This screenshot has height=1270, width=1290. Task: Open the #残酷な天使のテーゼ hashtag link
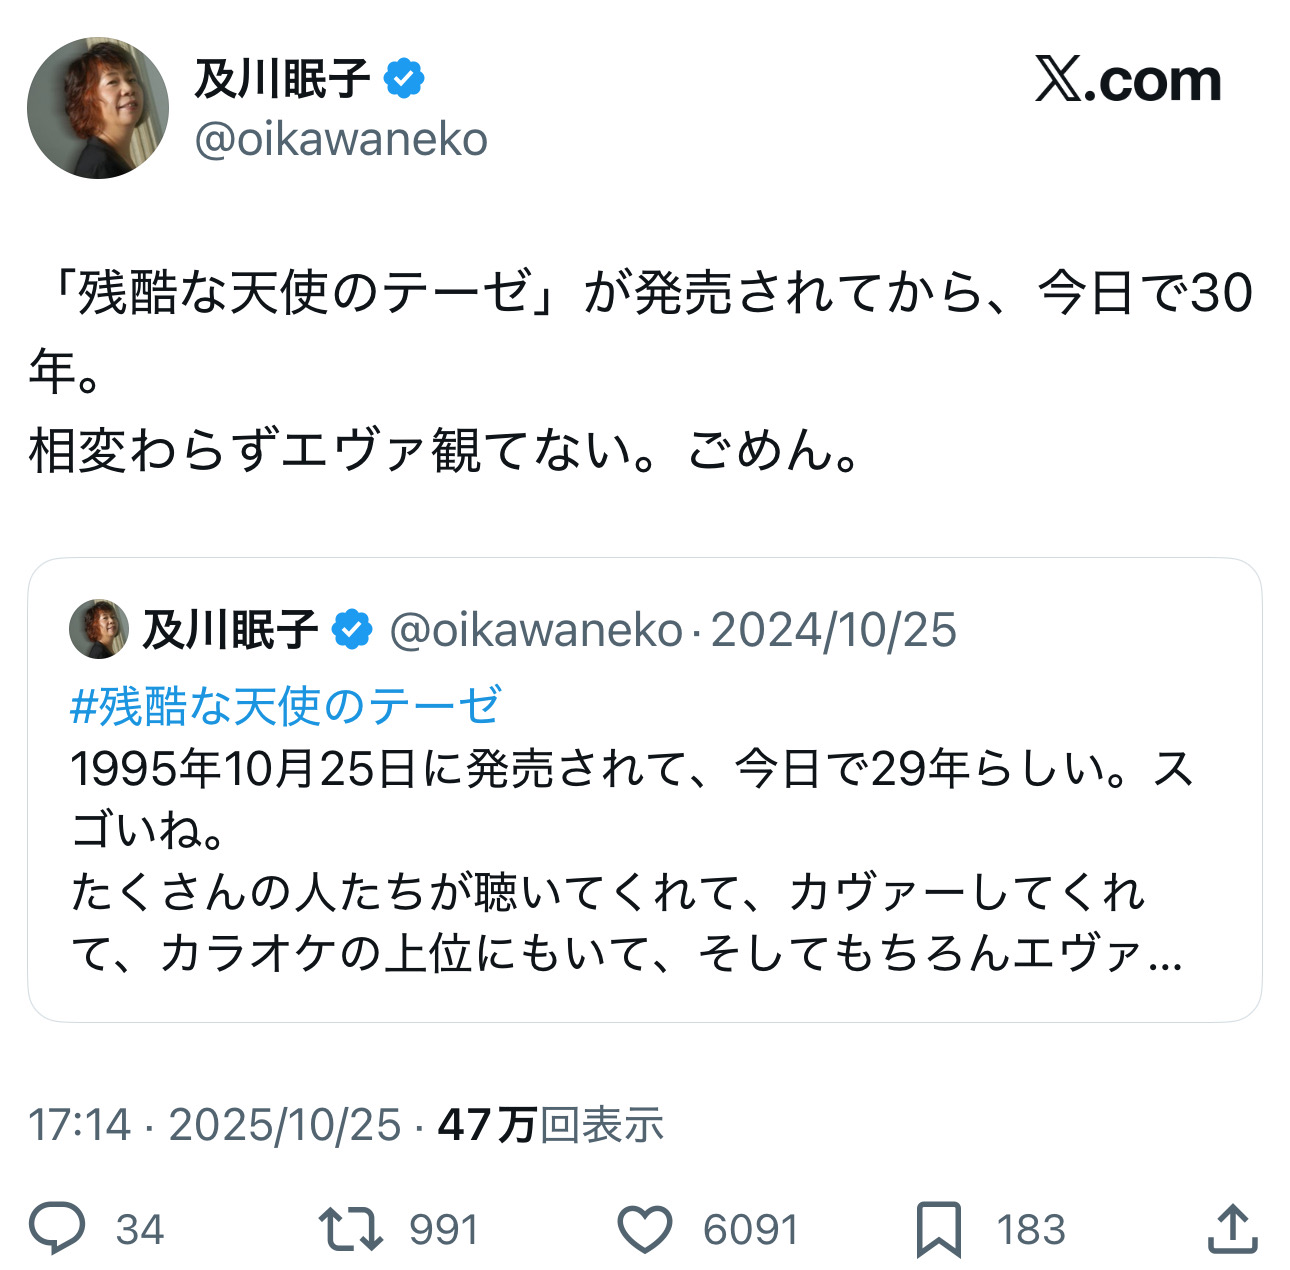pos(285,706)
